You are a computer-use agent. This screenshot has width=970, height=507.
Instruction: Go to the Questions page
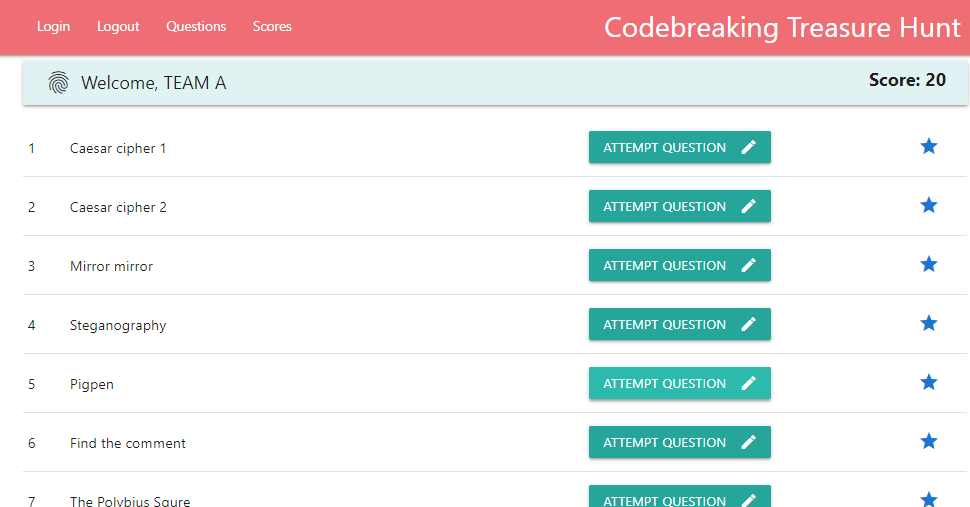196,27
